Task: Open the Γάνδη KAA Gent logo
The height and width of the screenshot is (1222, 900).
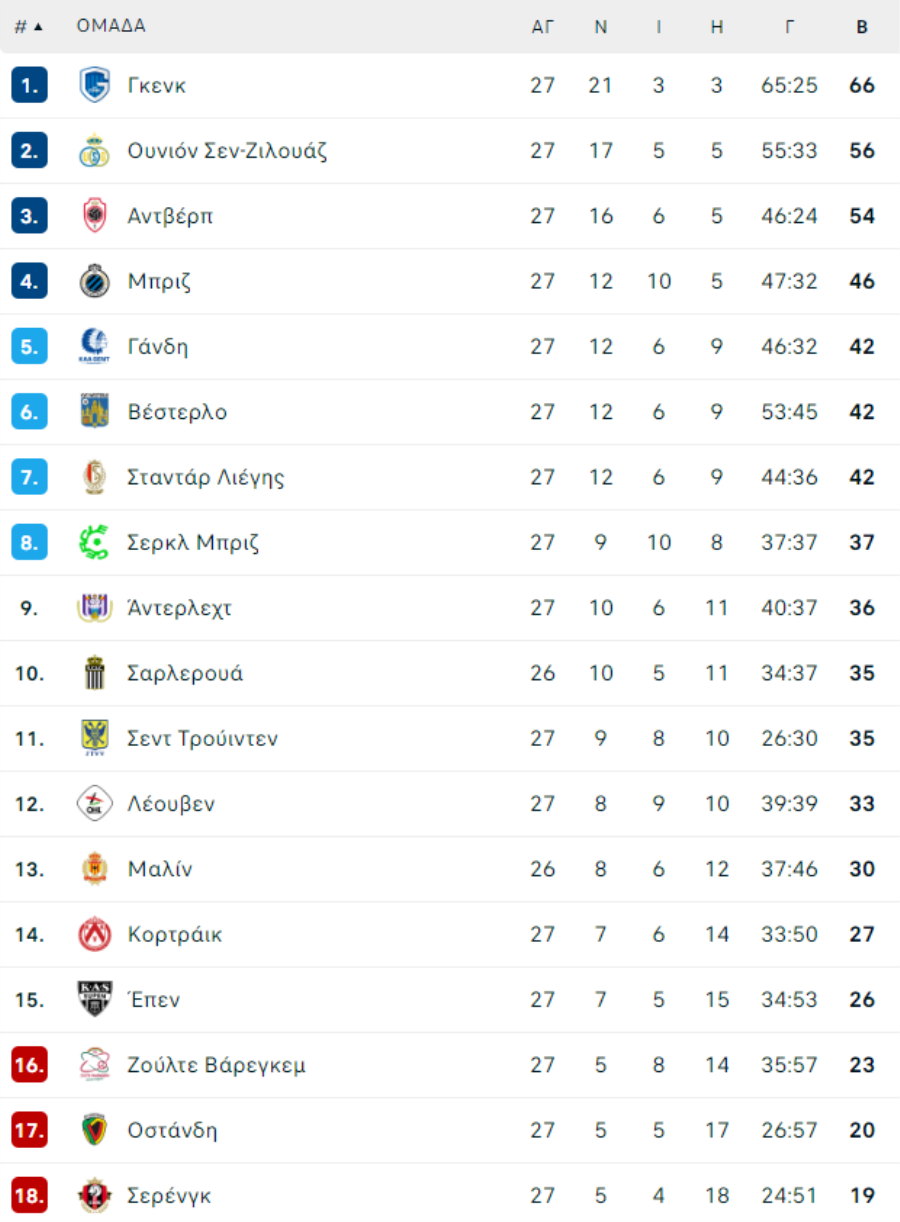Action: coord(94,347)
